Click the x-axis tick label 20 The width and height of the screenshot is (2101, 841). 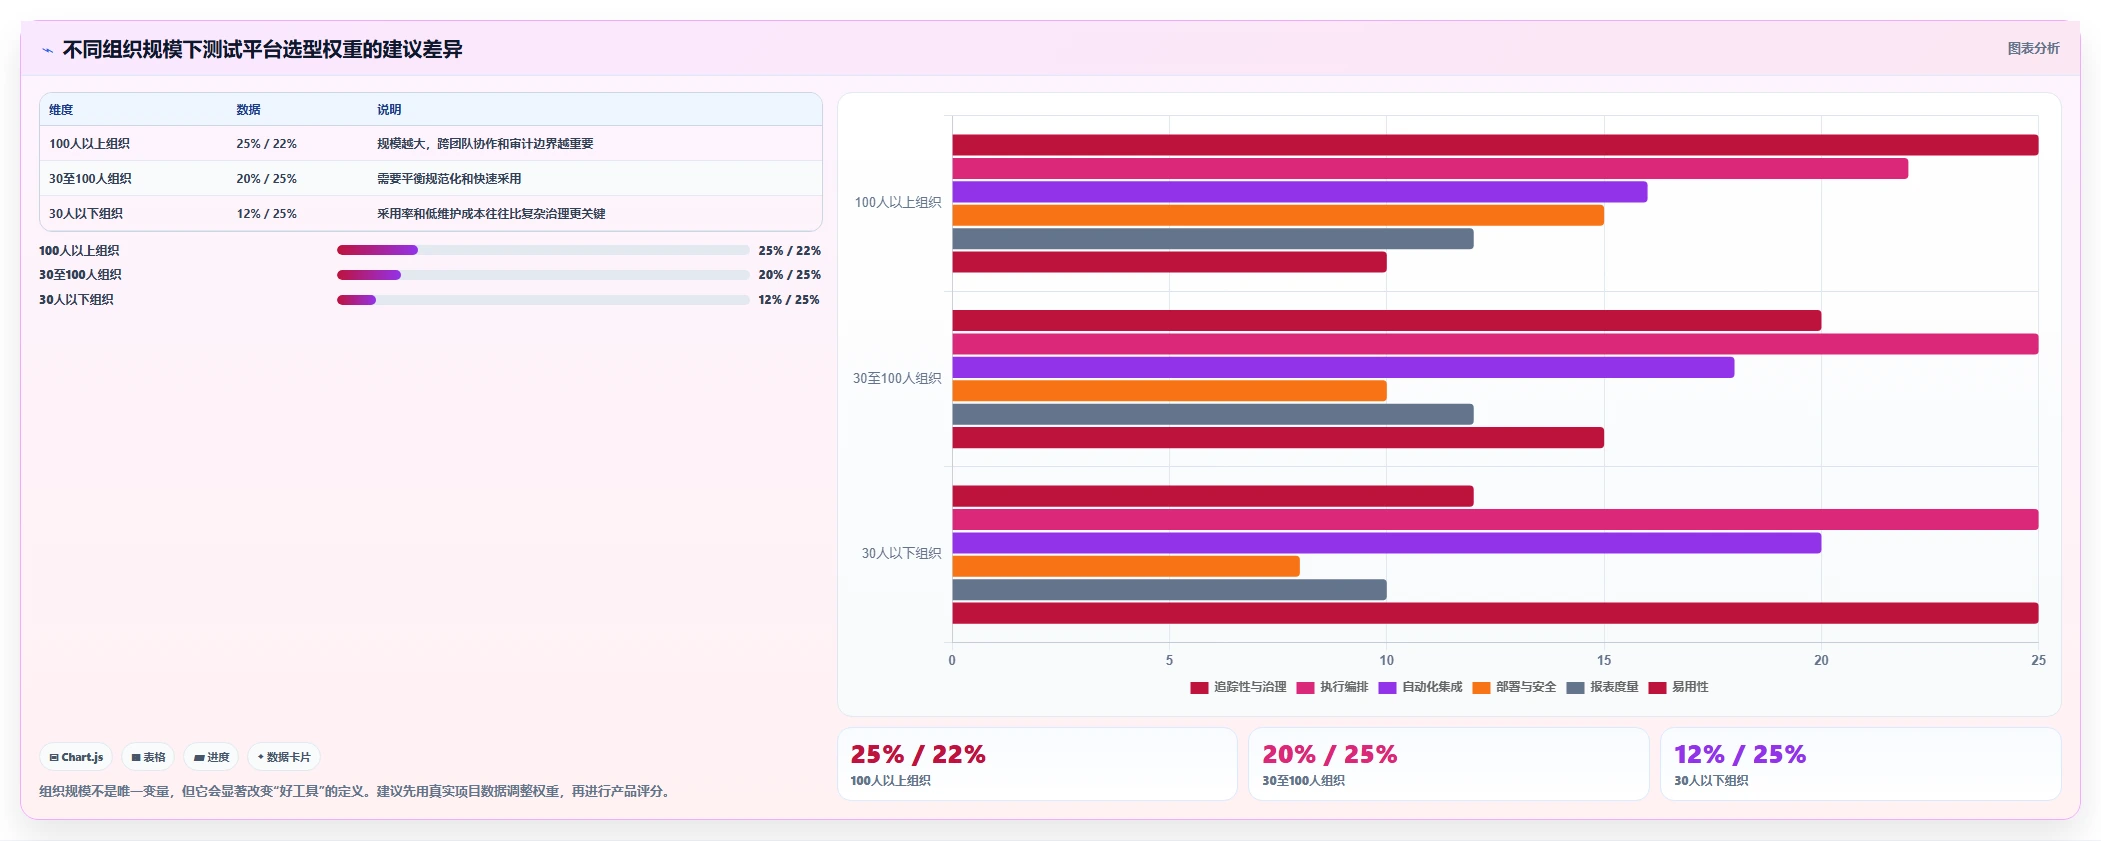[x=1821, y=660]
